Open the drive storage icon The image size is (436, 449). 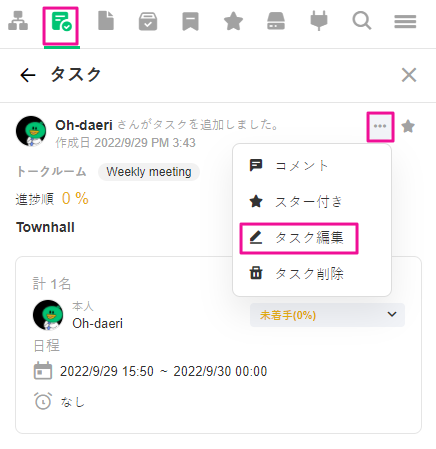276,21
